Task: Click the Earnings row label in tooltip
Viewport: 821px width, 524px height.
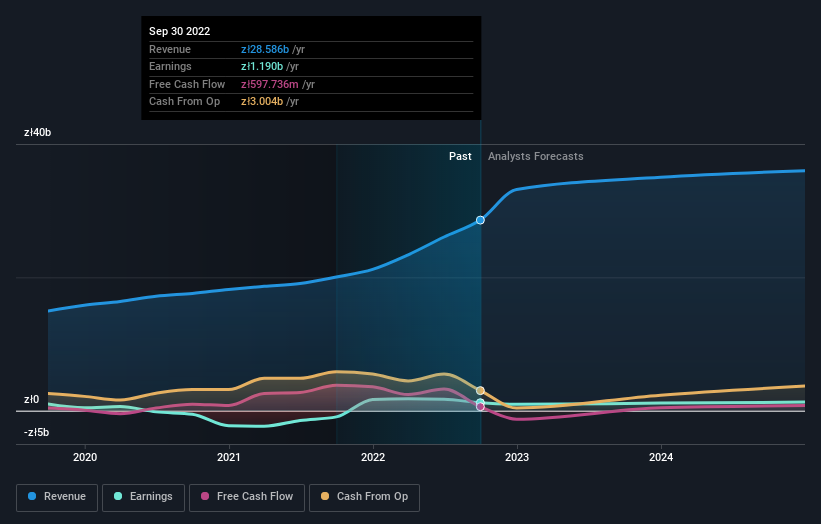Action: click(x=170, y=66)
